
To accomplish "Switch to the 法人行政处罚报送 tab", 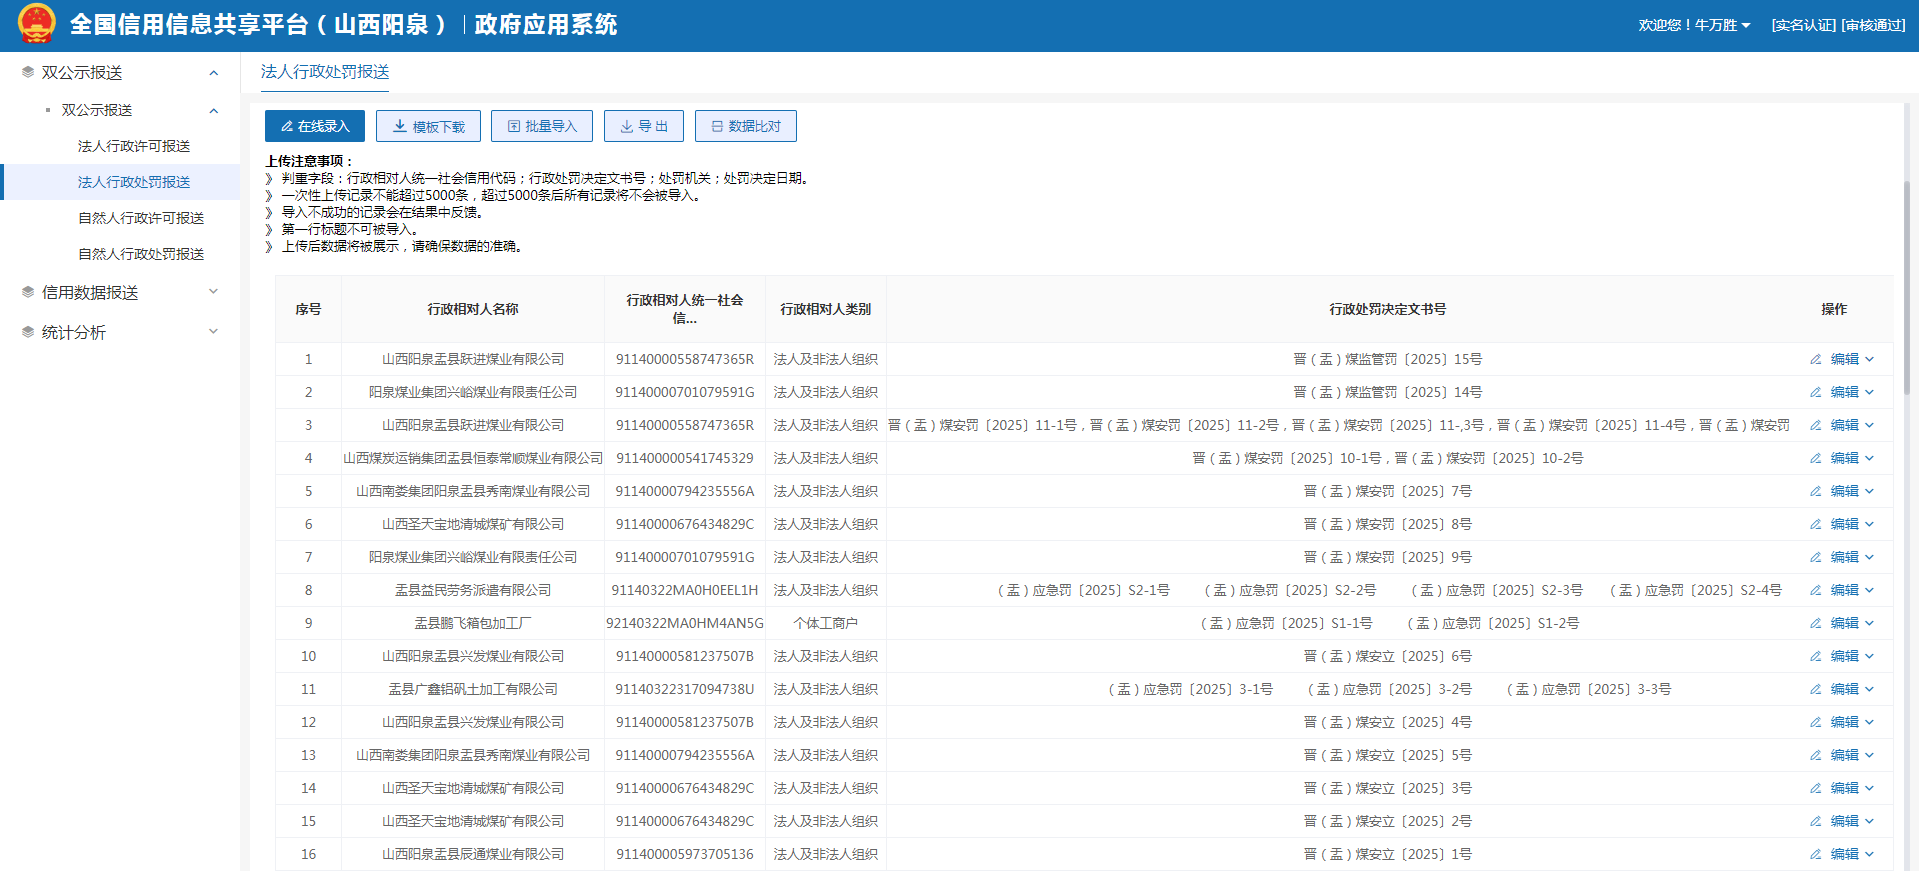I will click(x=325, y=72).
